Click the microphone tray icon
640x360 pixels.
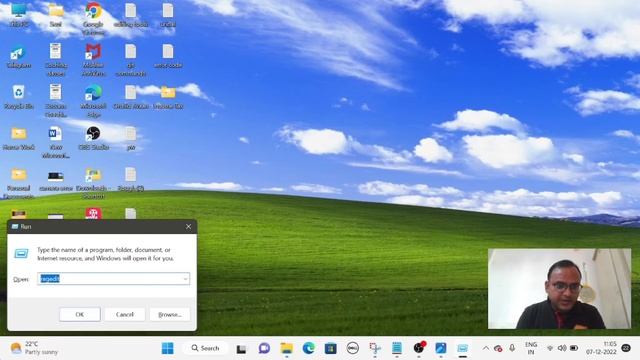(x=512, y=348)
